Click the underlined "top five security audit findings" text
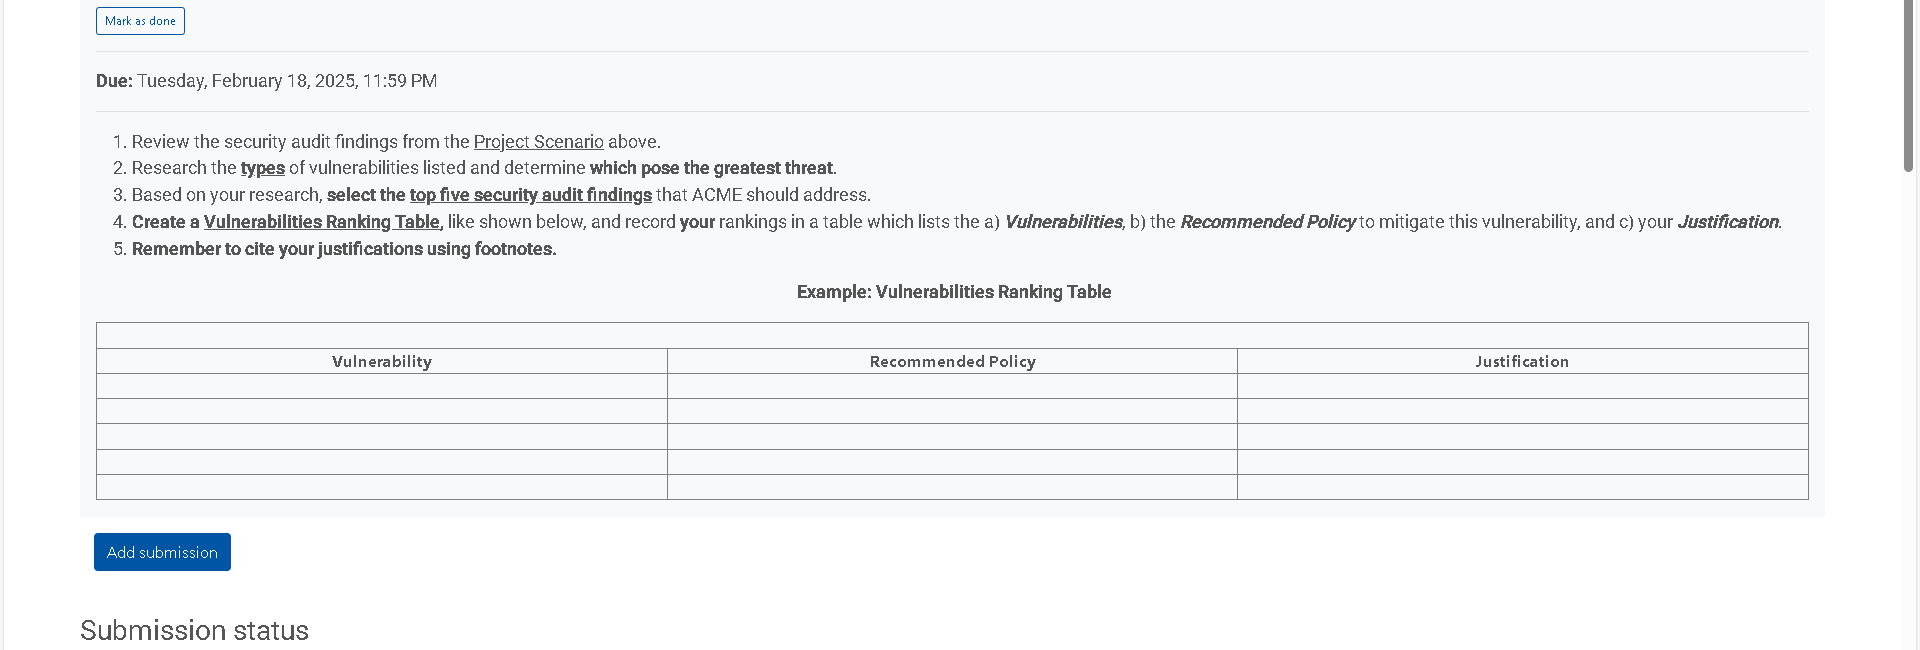Image resolution: width=1920 pixels, height=650 pixels. point(530,195)
